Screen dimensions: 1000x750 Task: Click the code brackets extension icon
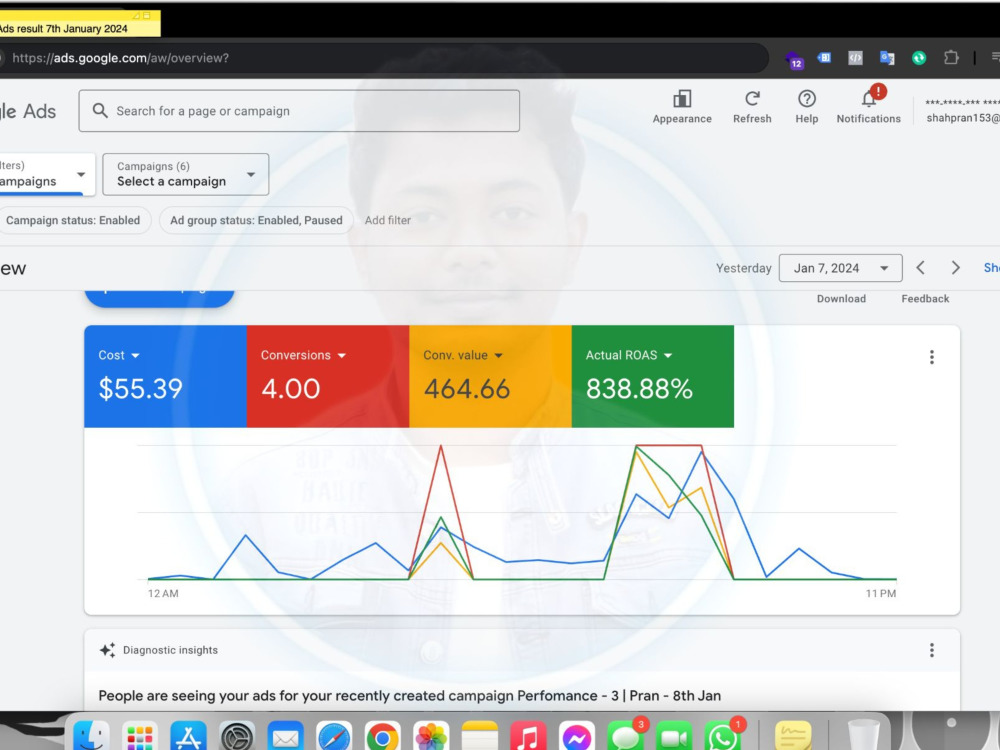855,58
